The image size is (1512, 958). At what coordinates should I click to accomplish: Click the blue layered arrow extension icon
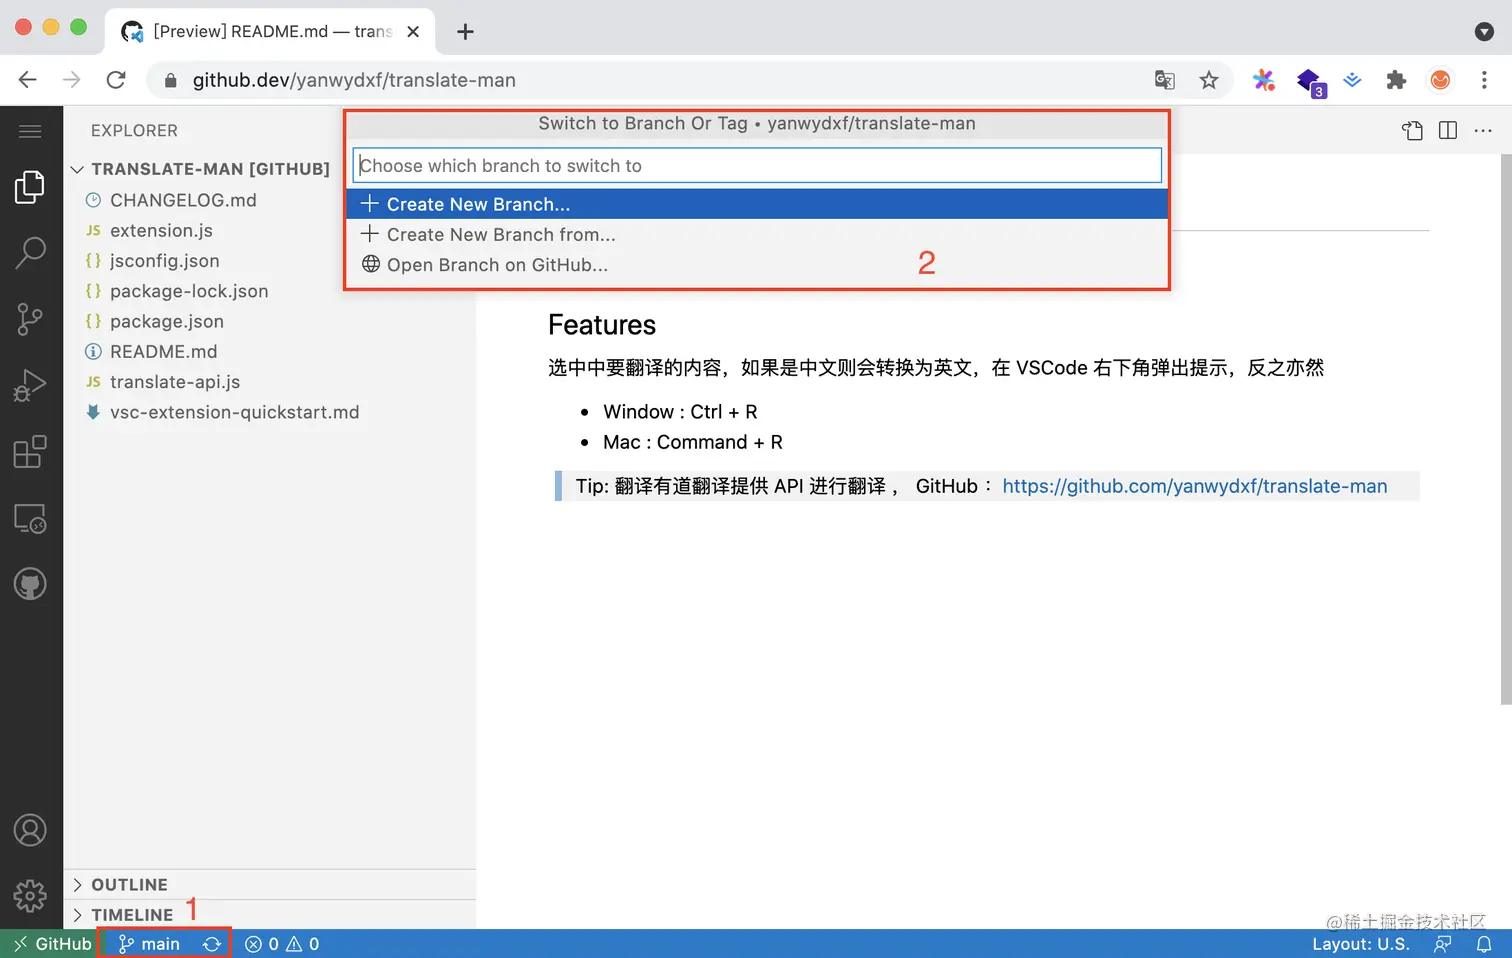(1352, 80)
